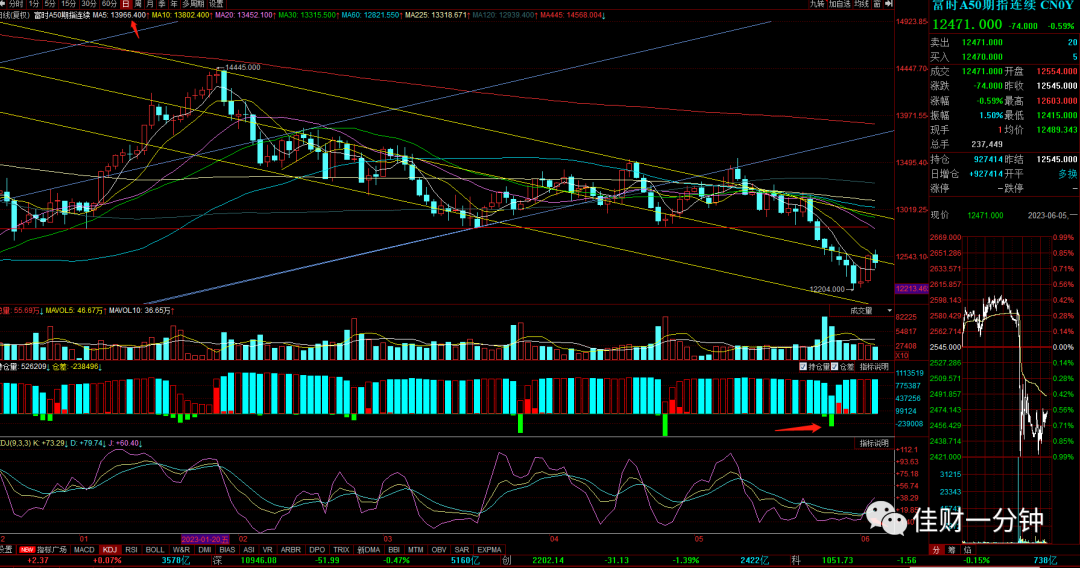The height and width of the screenshot is (568, 1080).
Task: Open the 设置 settings menu at top
Action: (x=216, y=4)
